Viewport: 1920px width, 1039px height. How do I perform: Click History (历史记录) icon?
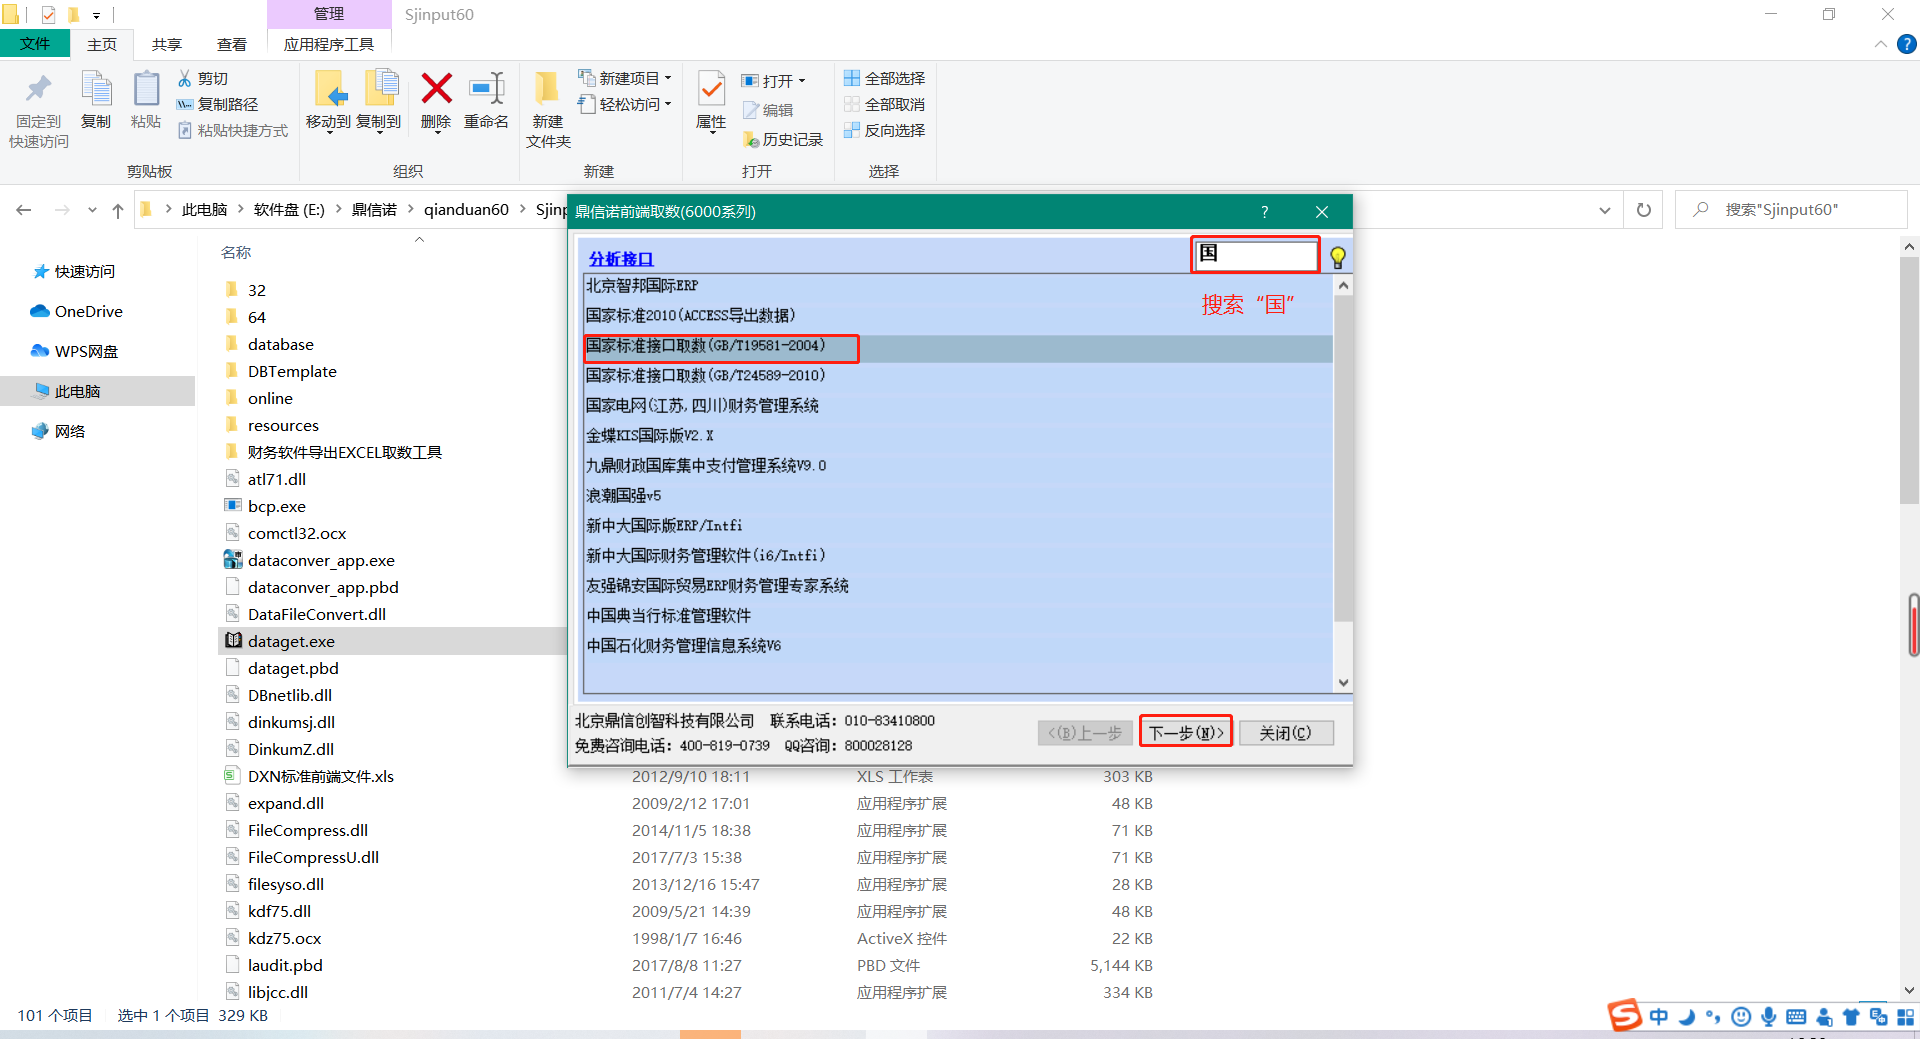(x=751, y=140)
